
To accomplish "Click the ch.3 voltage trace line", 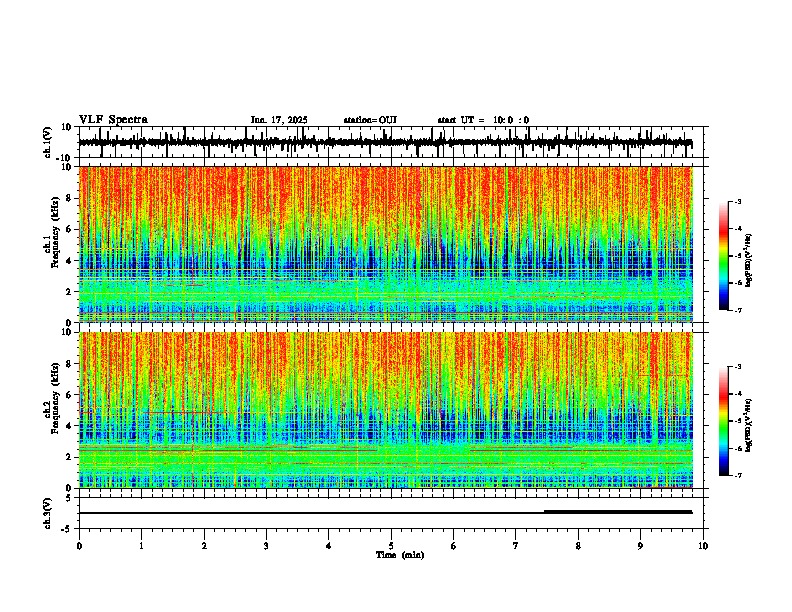I will 386,513.
